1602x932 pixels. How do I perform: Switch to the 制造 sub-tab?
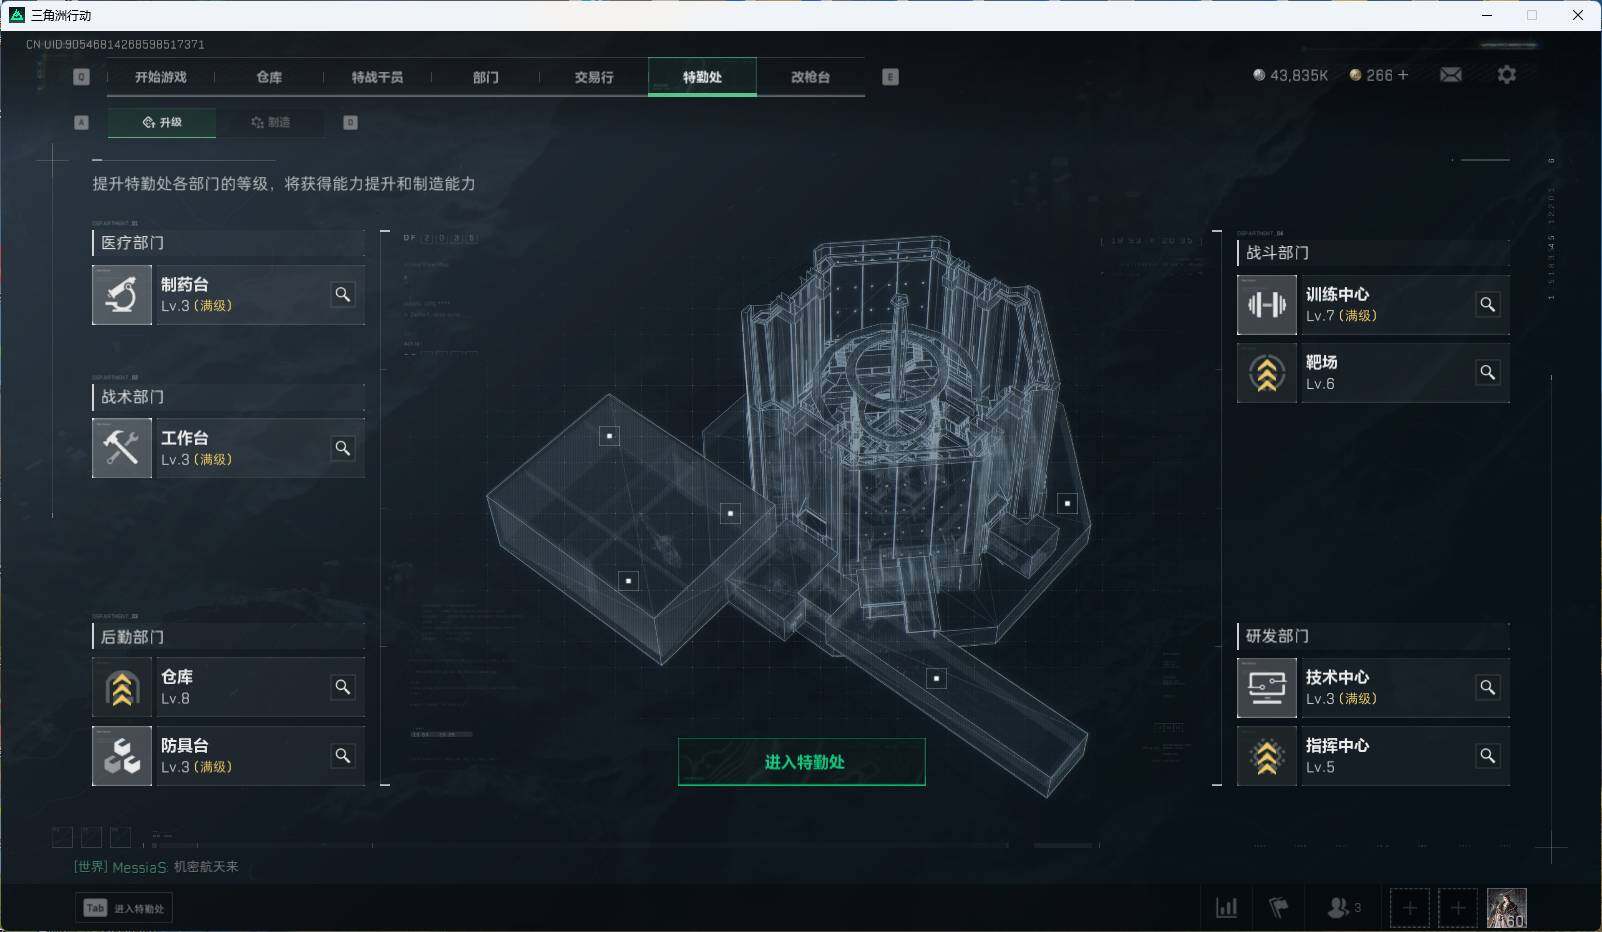(271, 122)
